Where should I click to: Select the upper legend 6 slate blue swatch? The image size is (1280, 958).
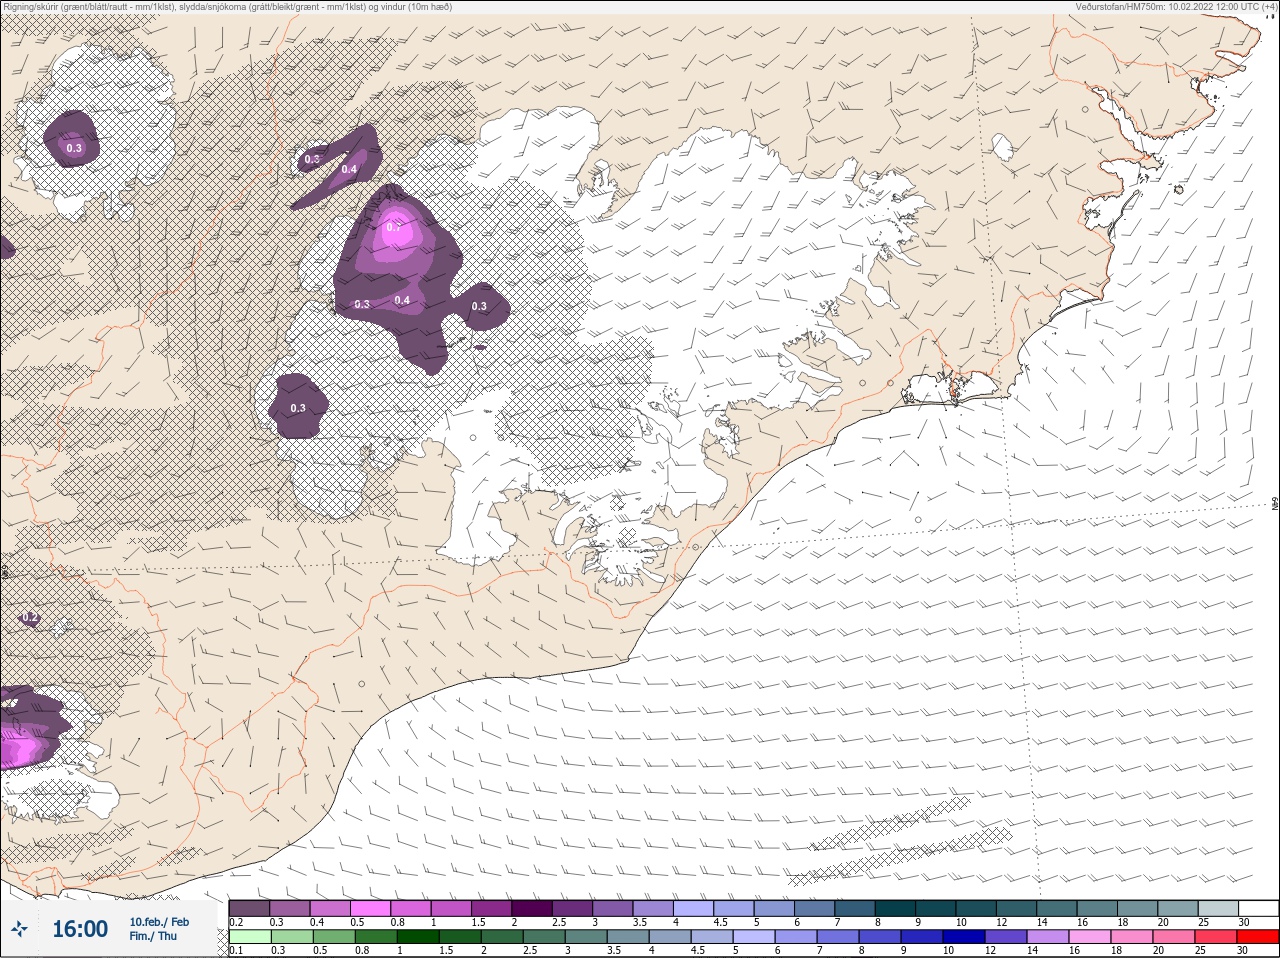click(x=814, y=908)
